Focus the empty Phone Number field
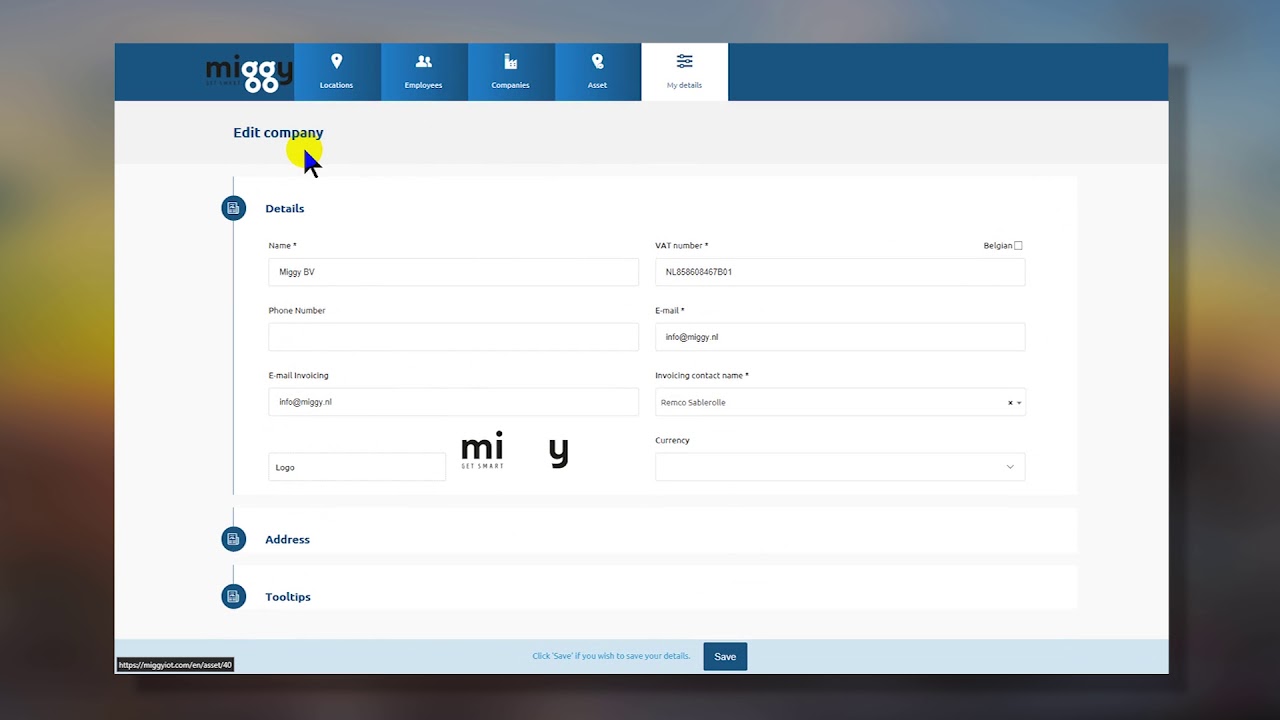The width and height of the screenshot is (1280, 720). pyautogui.click(x=453, y=337)
